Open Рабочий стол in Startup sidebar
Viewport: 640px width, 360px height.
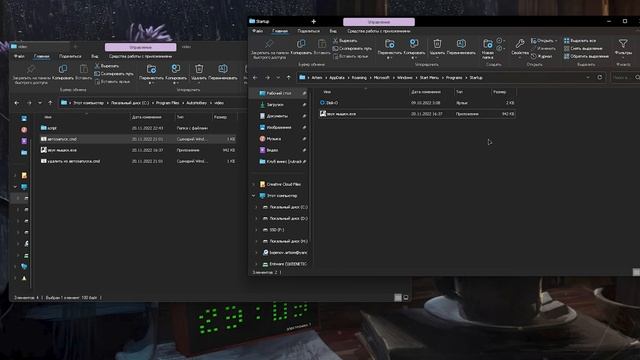coord(279,93)
